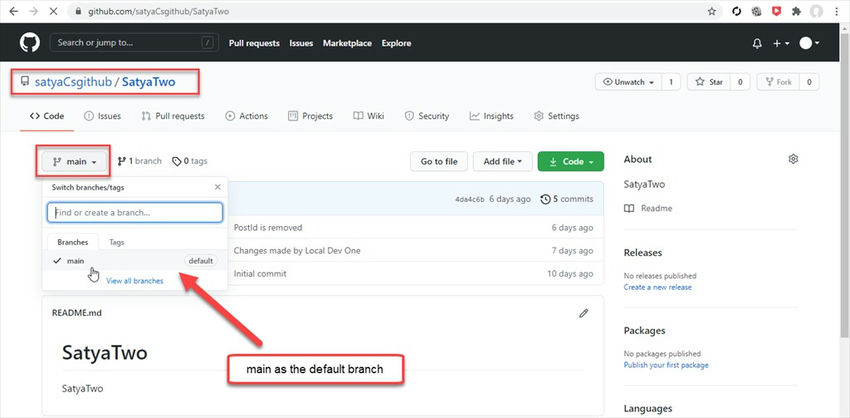
Task: Open the notifications bell icon
Action: (757, 43)
